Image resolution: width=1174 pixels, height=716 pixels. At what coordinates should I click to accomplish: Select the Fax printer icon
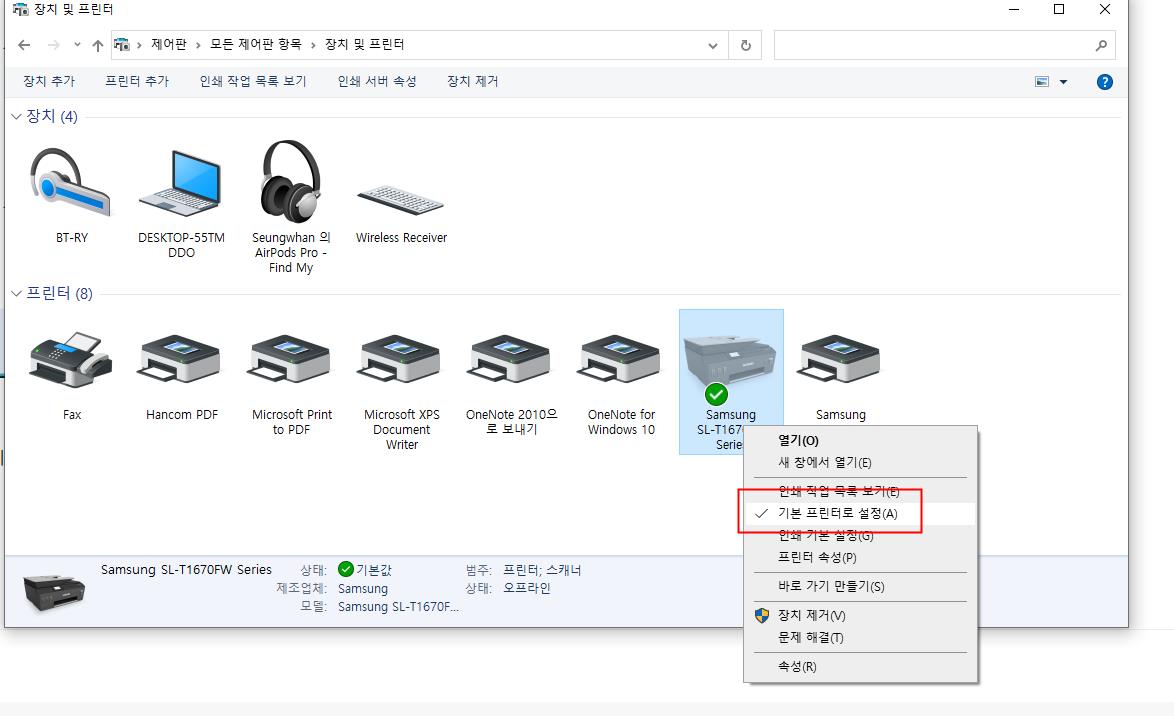[x=71, y=359]
